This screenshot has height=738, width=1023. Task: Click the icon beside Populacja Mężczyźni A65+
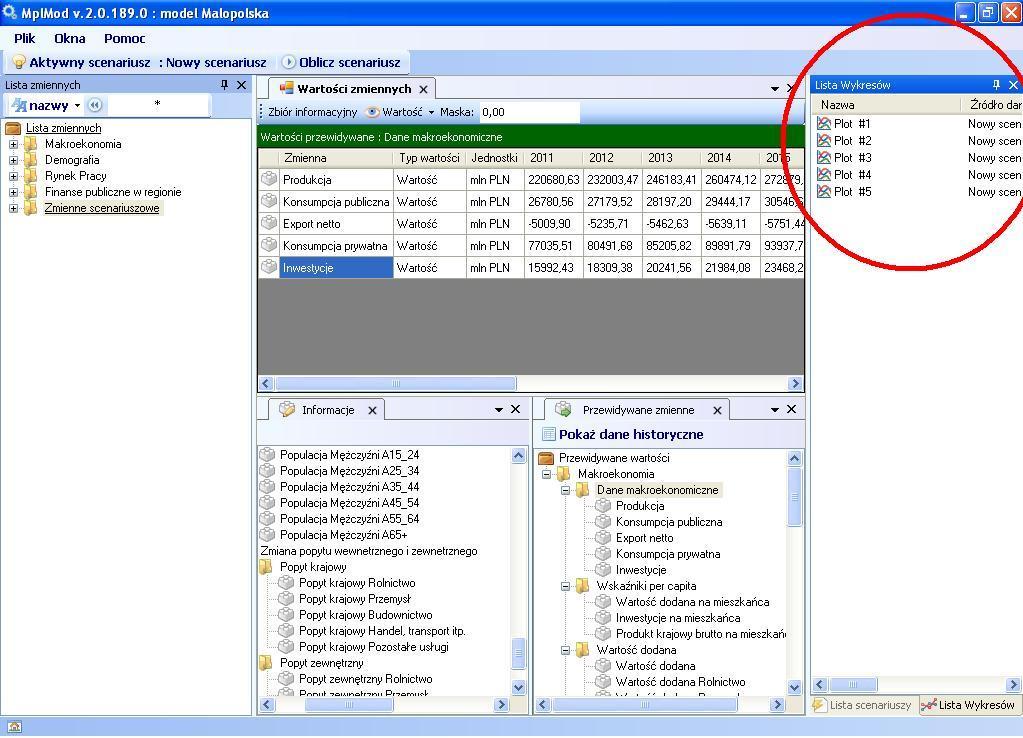[267, 534]
